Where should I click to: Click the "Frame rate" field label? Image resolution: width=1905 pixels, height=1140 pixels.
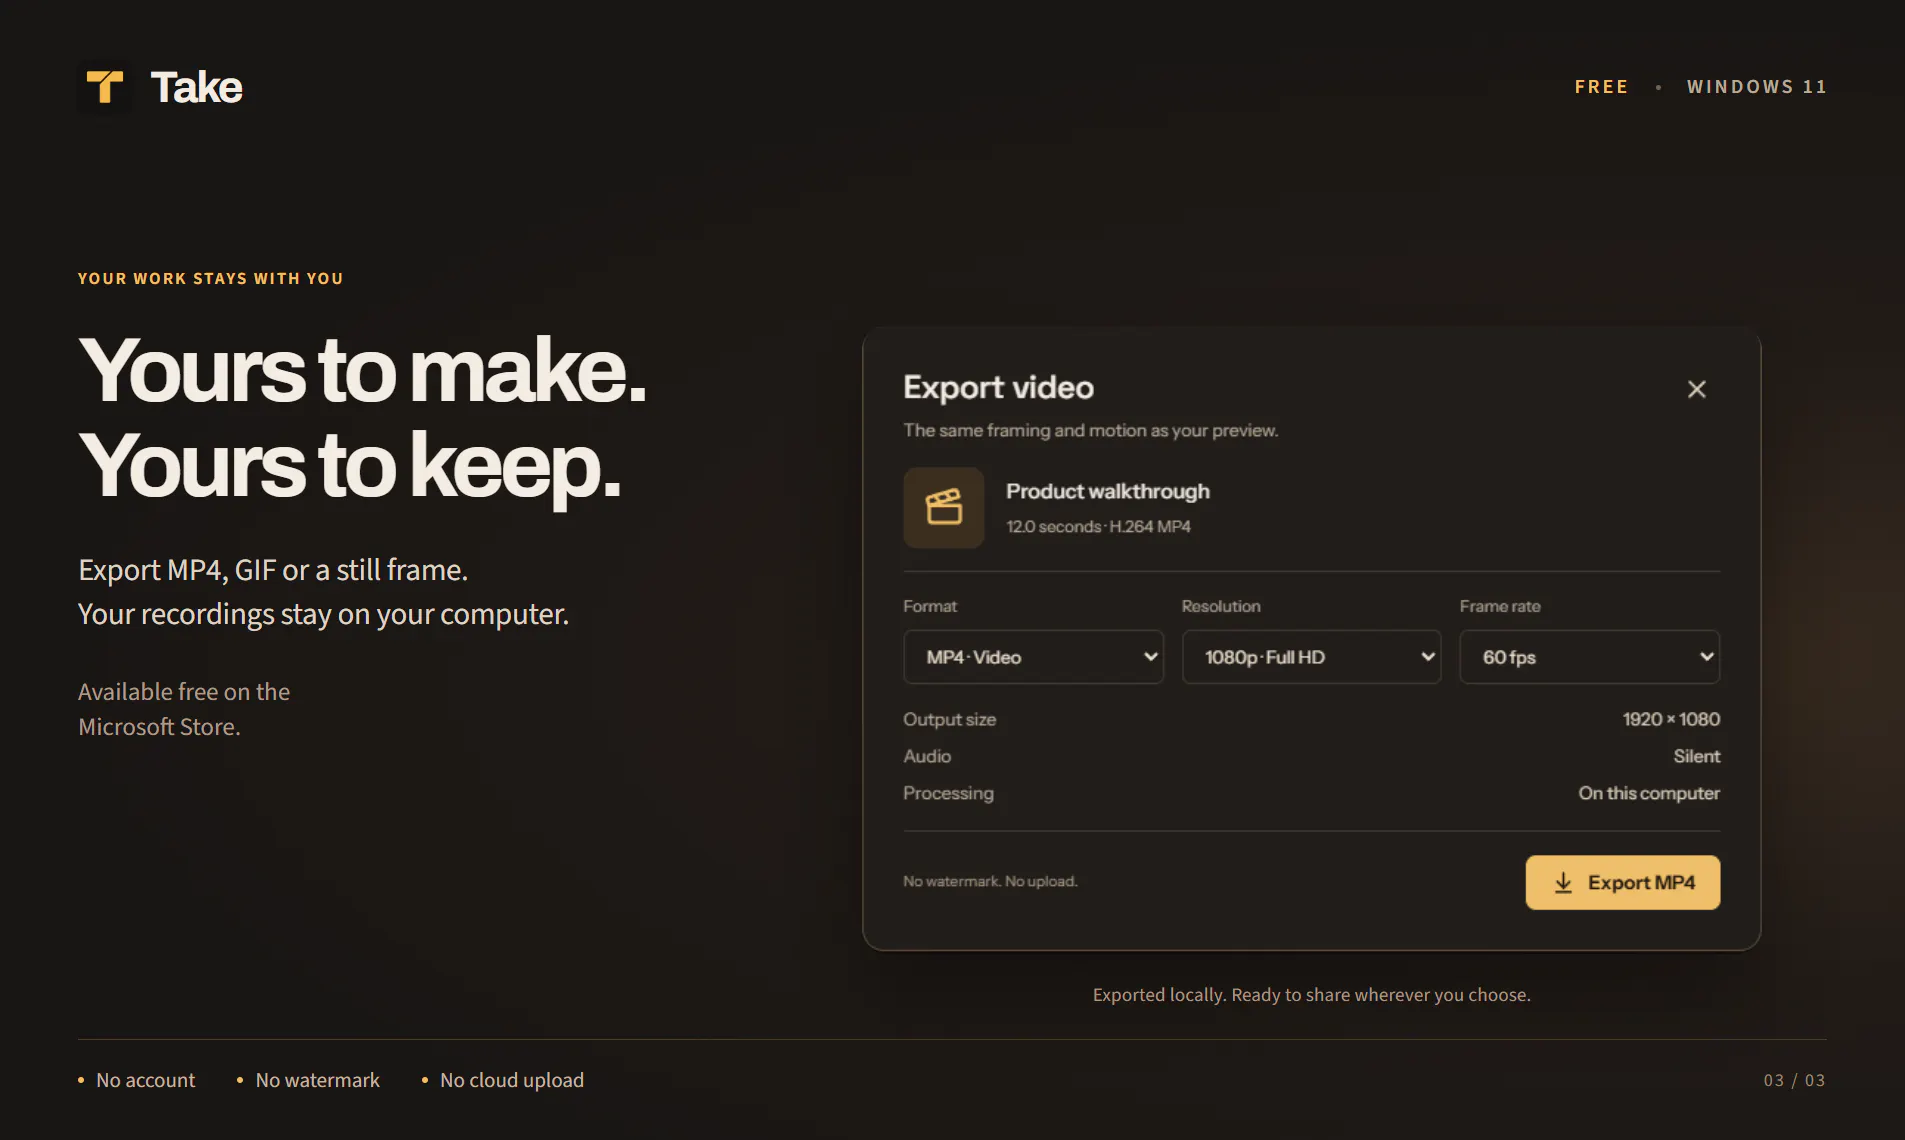(x=1500, y=606)
